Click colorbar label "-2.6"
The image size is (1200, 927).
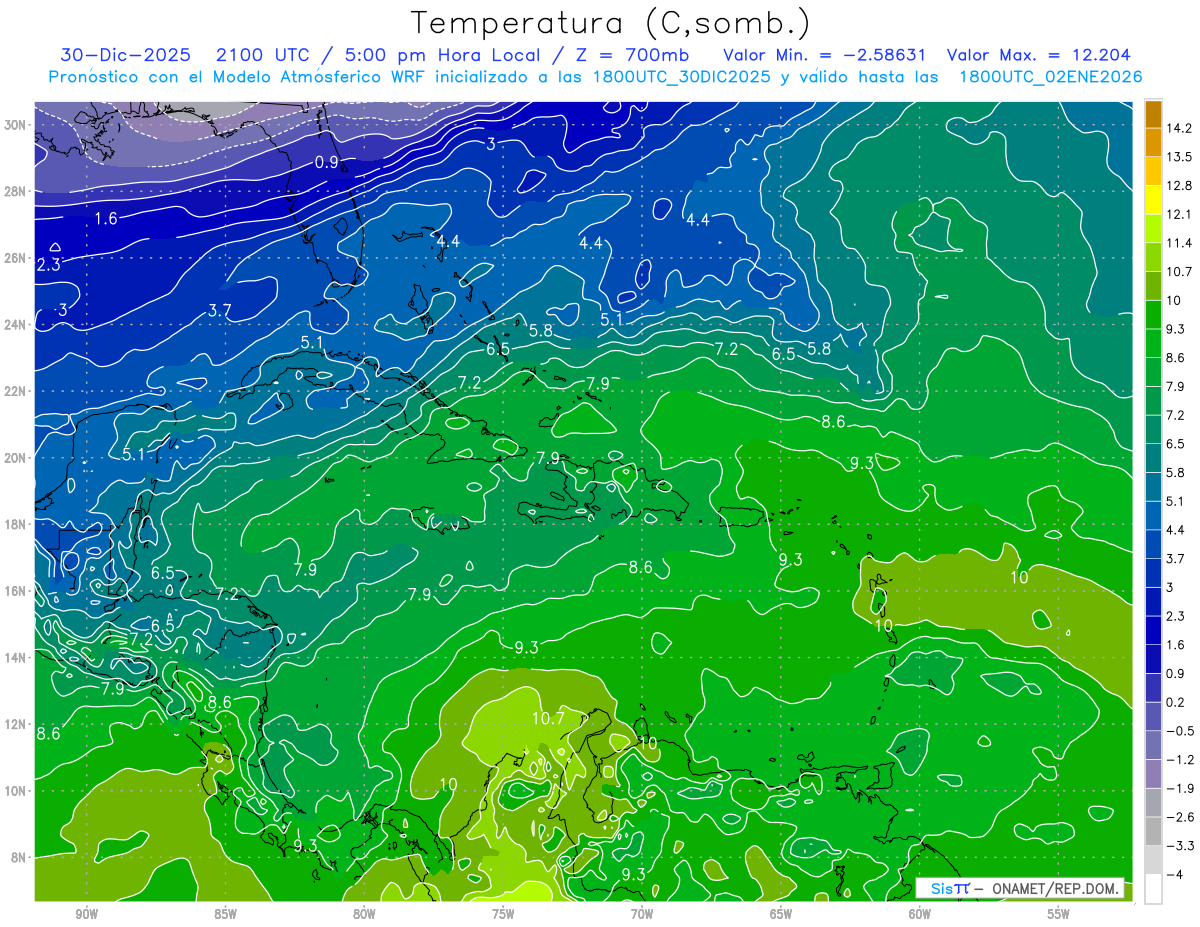point(1180,817)
